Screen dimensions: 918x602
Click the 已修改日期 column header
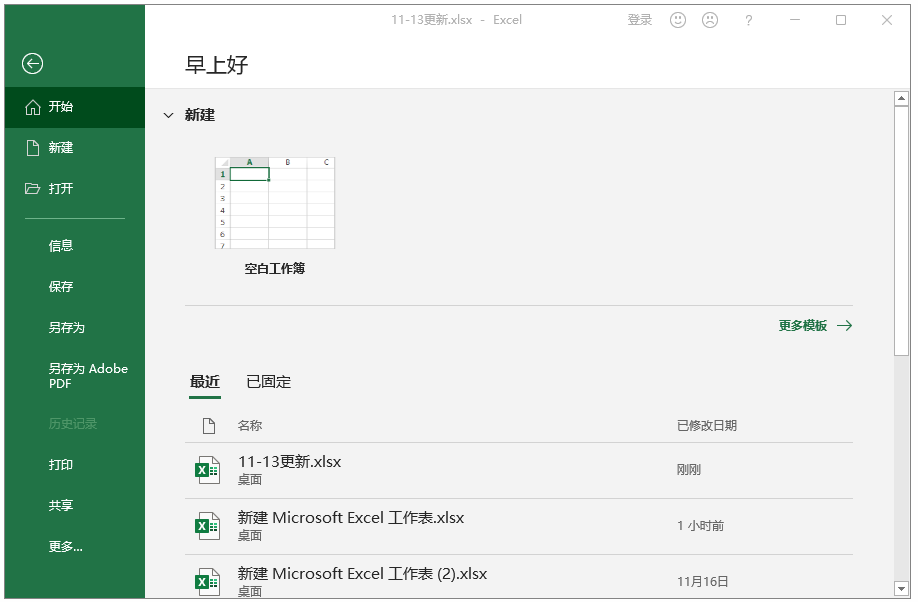pyautogui.click(x=707, y=426)
